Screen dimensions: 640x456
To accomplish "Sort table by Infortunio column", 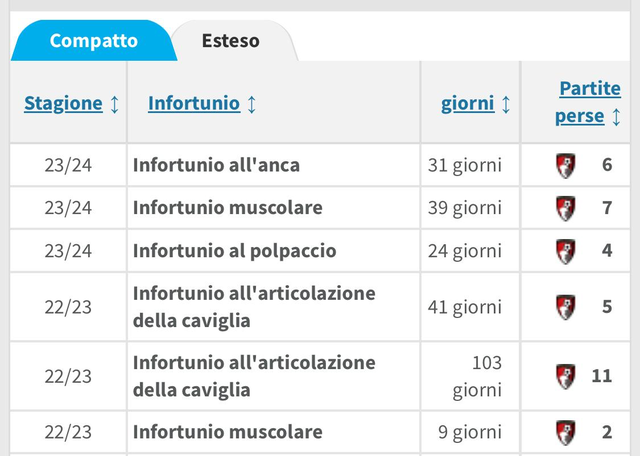I will (x=193, y=103).
